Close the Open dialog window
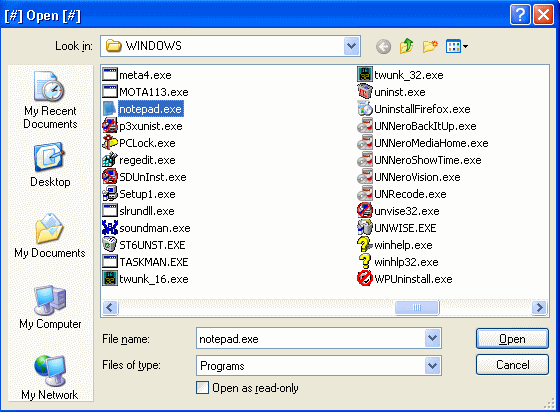Image resolution: width=560 pixels, height=412 pixels. [x=543, y=15]
